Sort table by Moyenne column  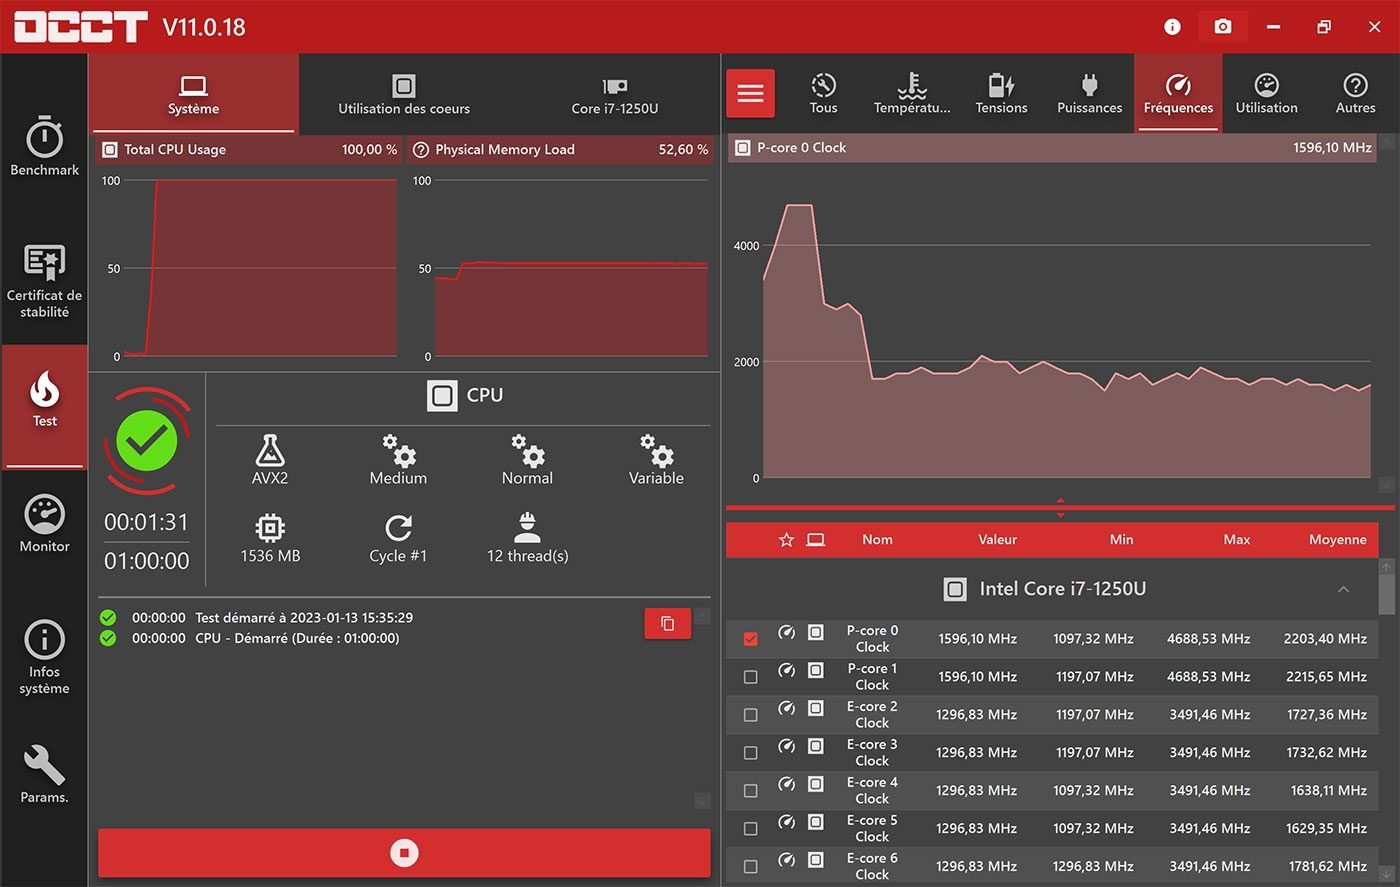pyautogui.click(x=1337, y=540)
